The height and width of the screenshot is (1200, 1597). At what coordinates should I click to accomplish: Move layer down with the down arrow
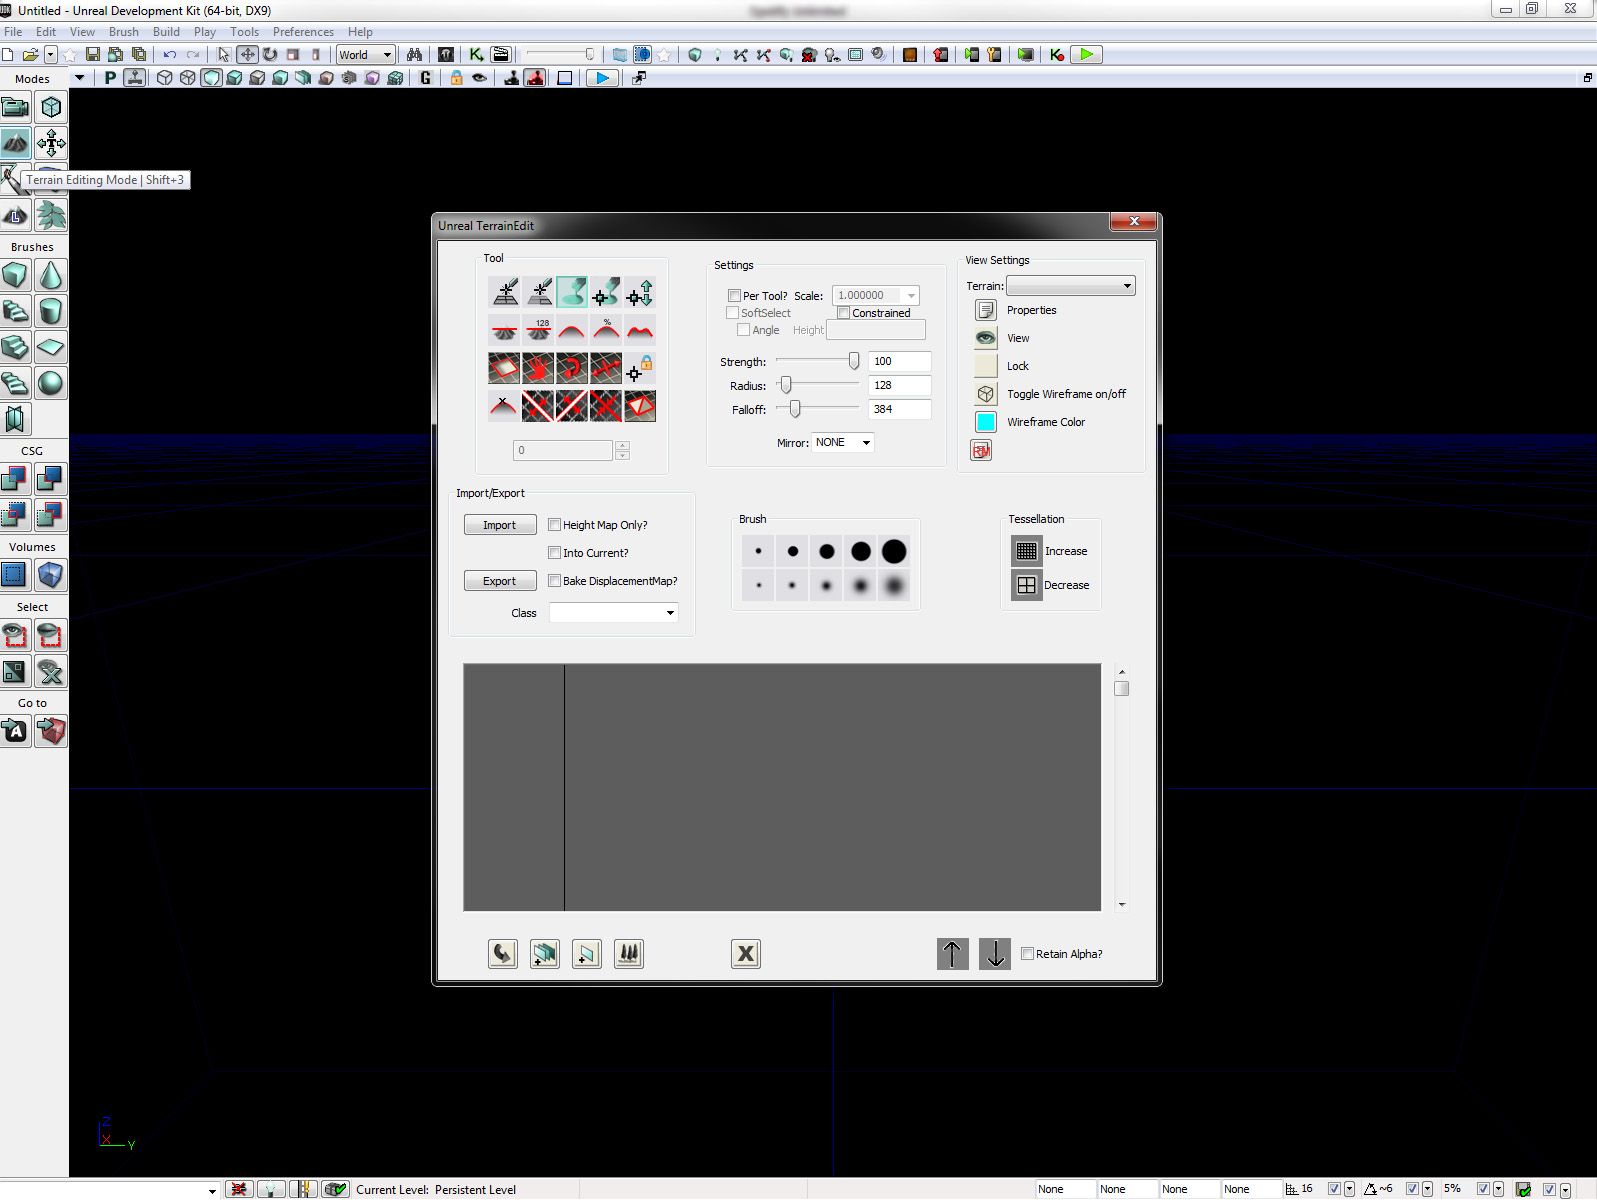(995, 954)
